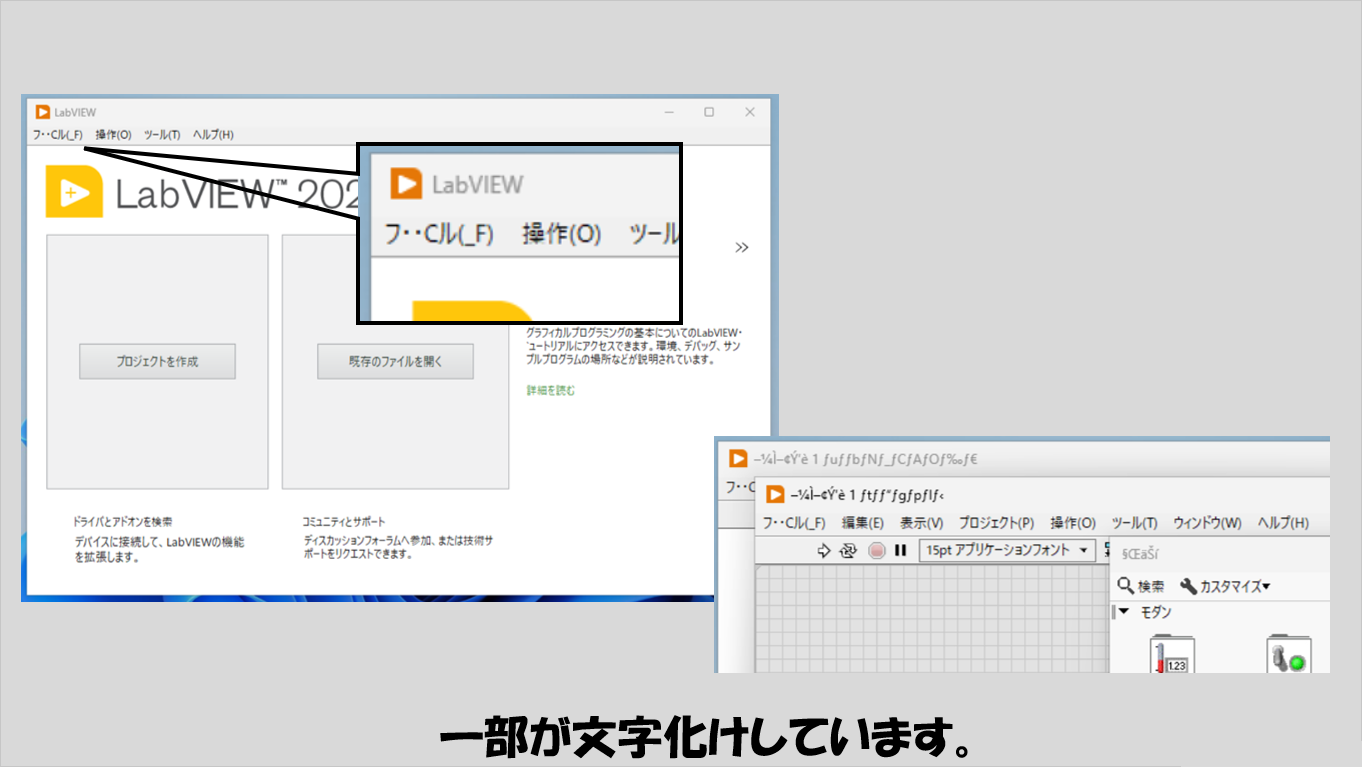Click the empty front panel grid
The image size is (1362, 767).
[930, 620]
